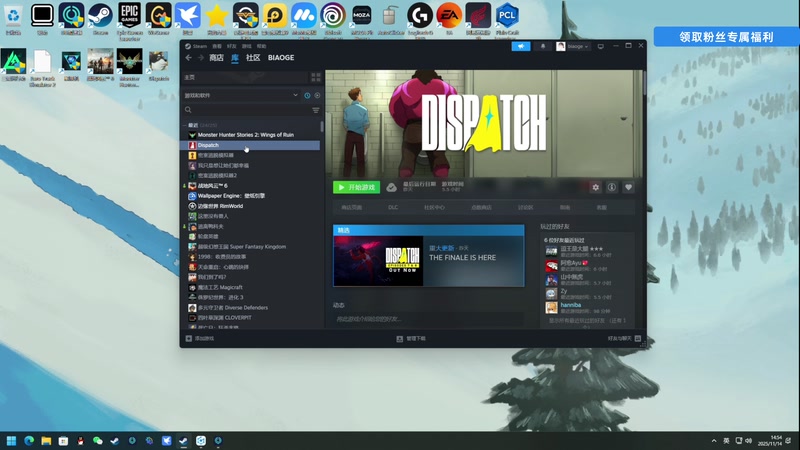Click the library 主页 home bar
The width and height of the screenshot is (800, 450).
pos(245,77)
